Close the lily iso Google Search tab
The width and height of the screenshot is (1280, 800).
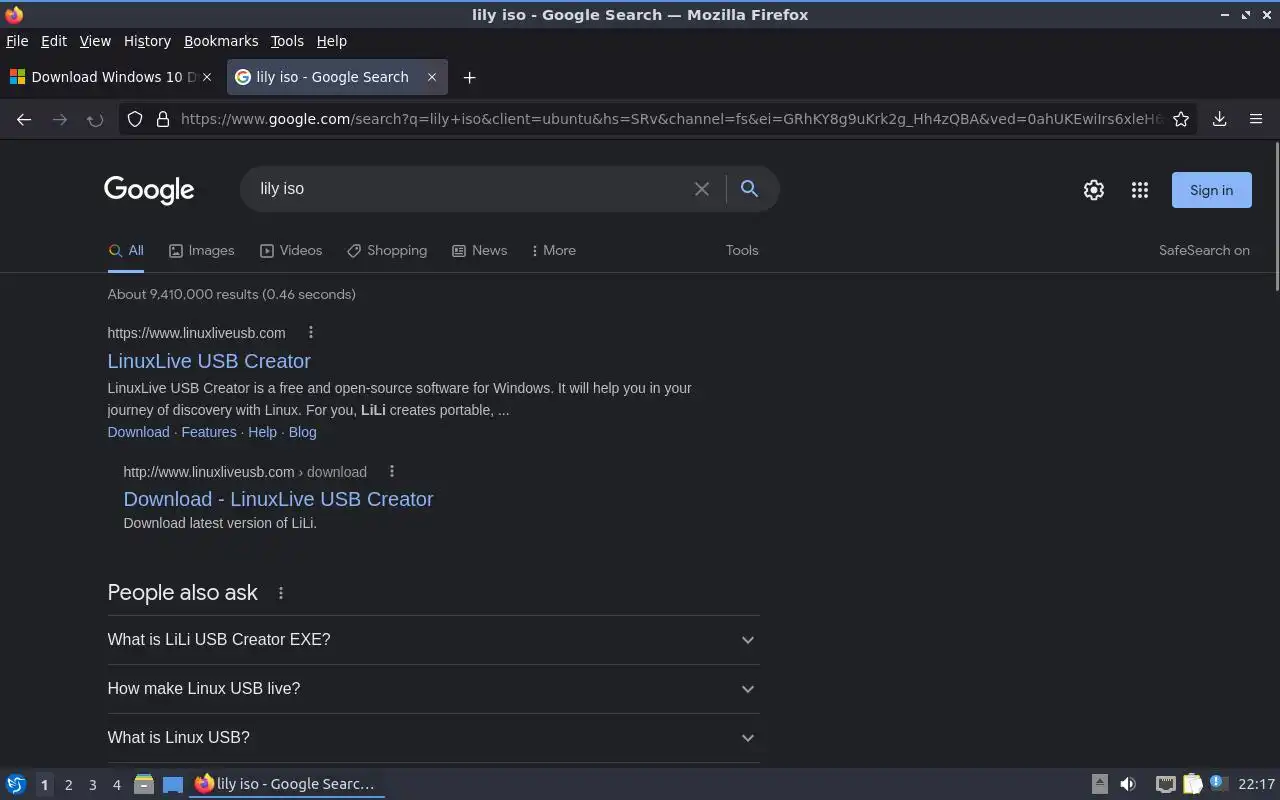[432, 77]
